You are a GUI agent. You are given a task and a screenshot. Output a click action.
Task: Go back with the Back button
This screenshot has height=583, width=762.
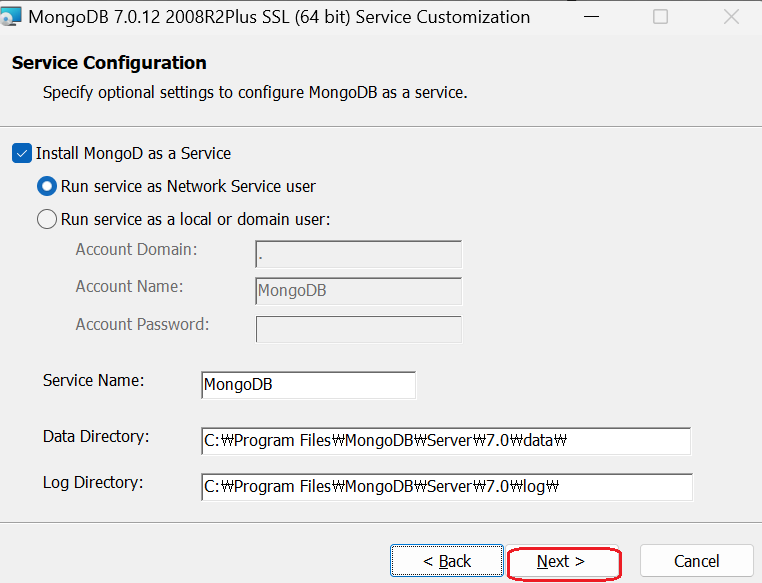tap(447, 561)
